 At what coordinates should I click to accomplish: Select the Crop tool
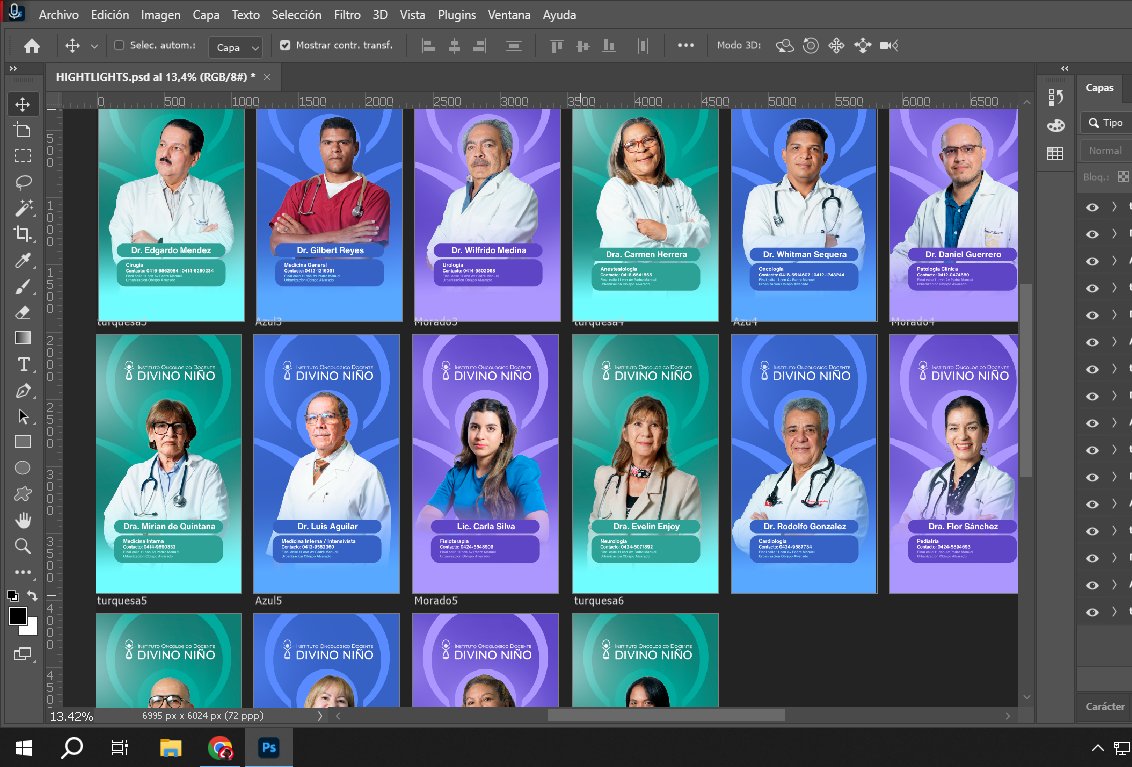tap(23, 234)
